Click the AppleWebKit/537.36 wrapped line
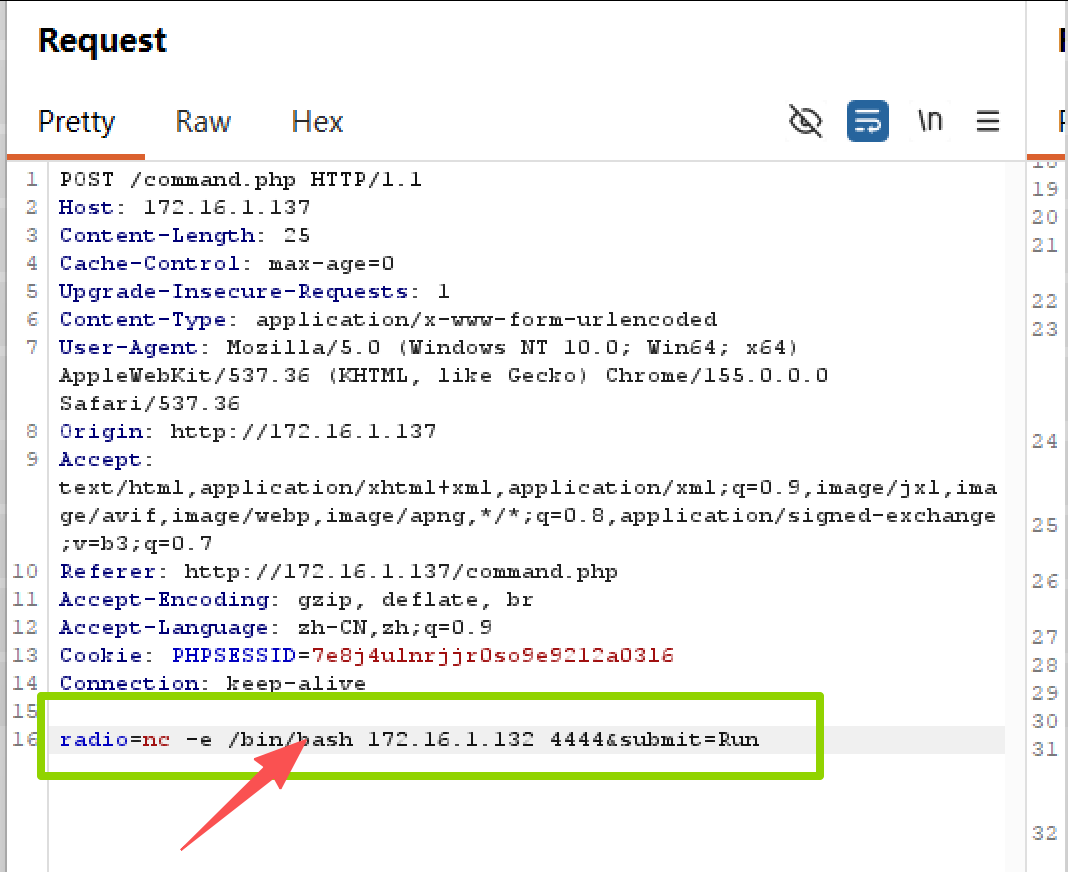The width and height of the screenshot is (1068, 872). [x=443, y=375]
